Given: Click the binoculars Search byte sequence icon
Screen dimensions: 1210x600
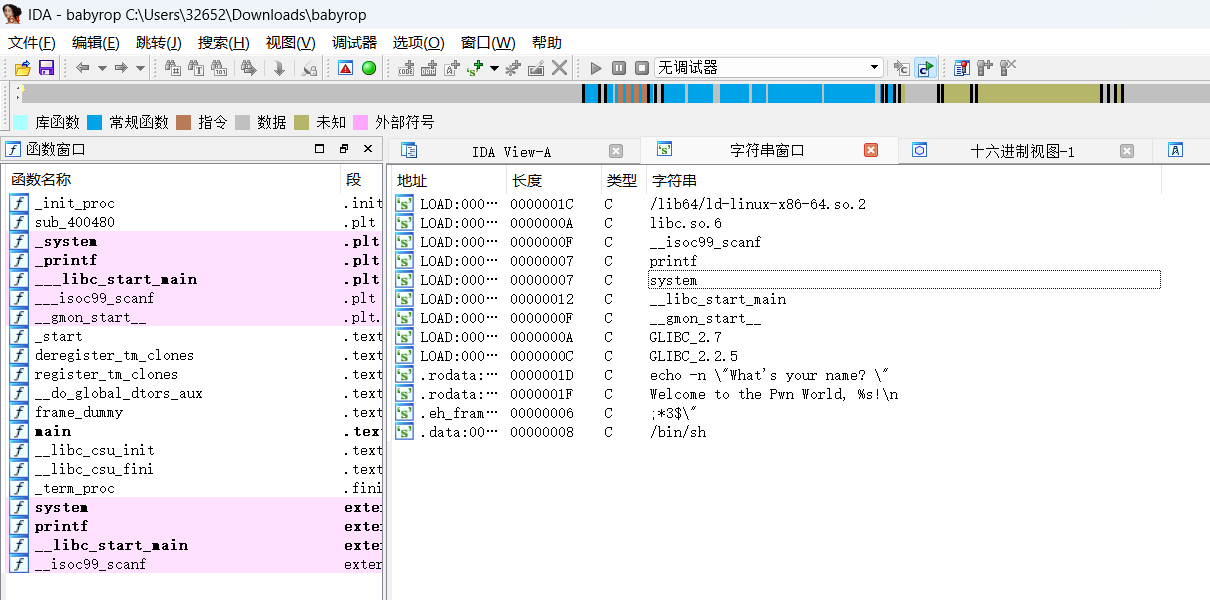Looking at the screenshot, I should pos(221,68).
